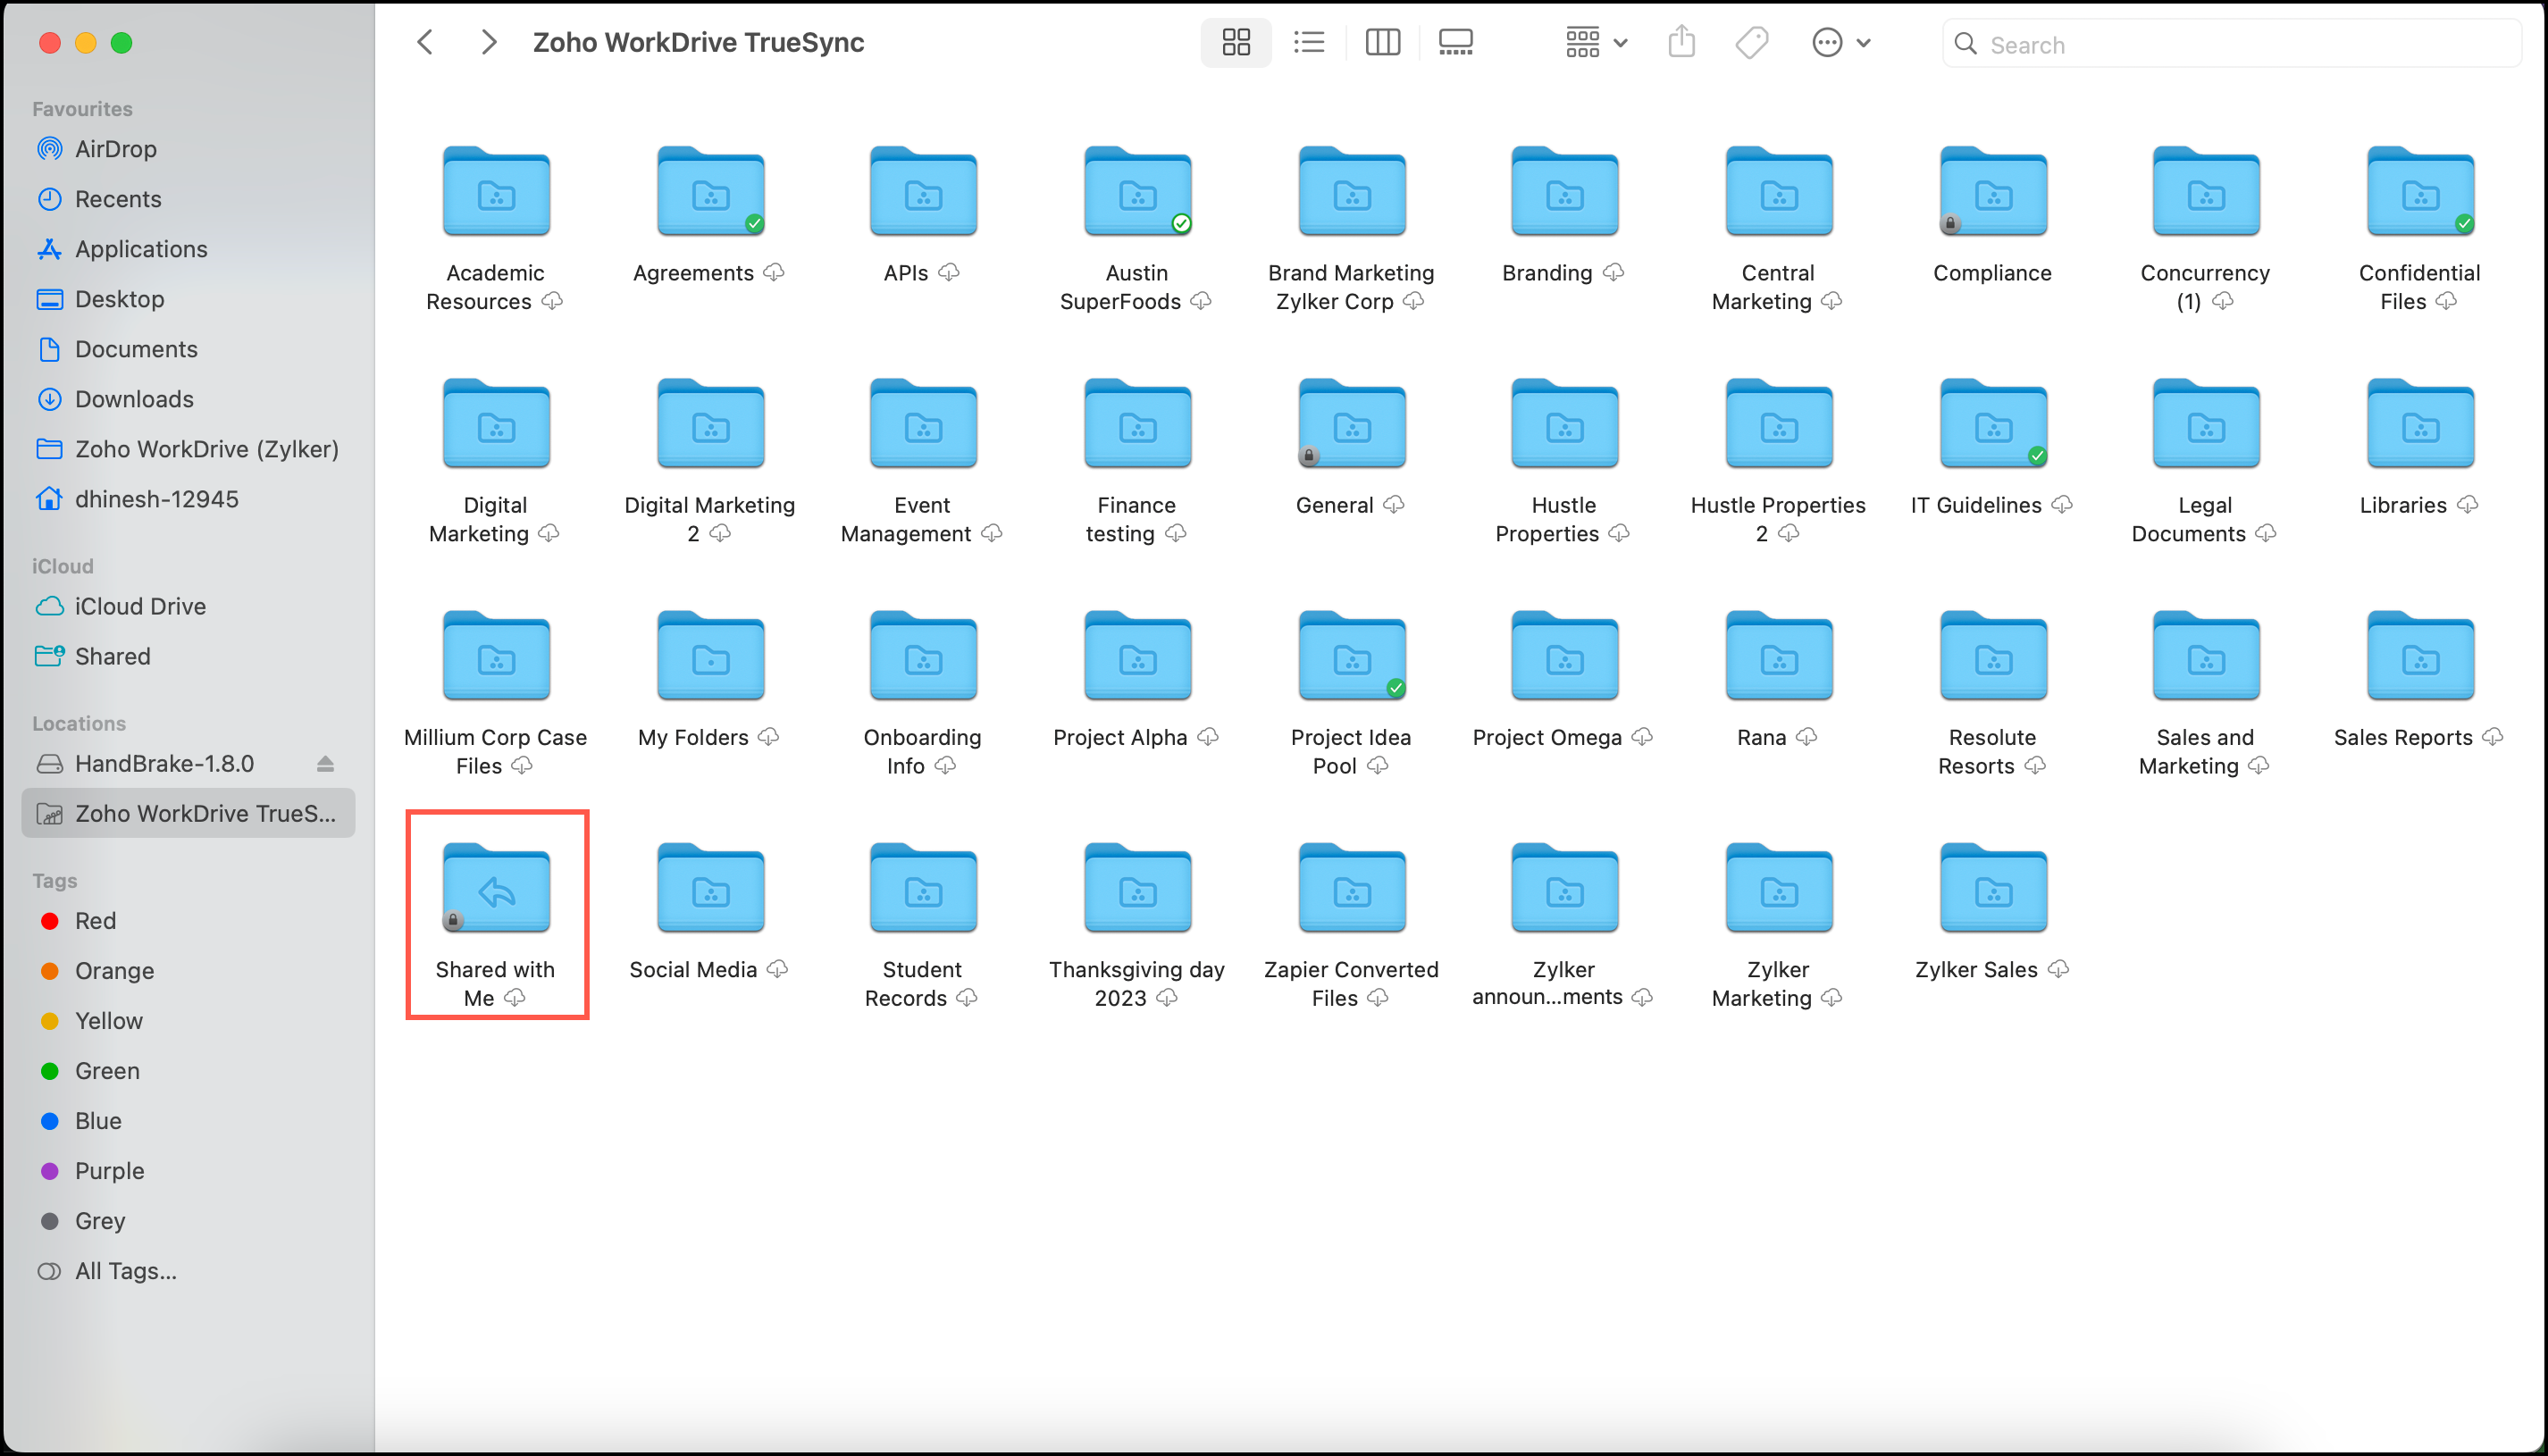This screenshot has width=2548, height=1456.
Task: Switch to icon grid view
Action: (1236, 43)
